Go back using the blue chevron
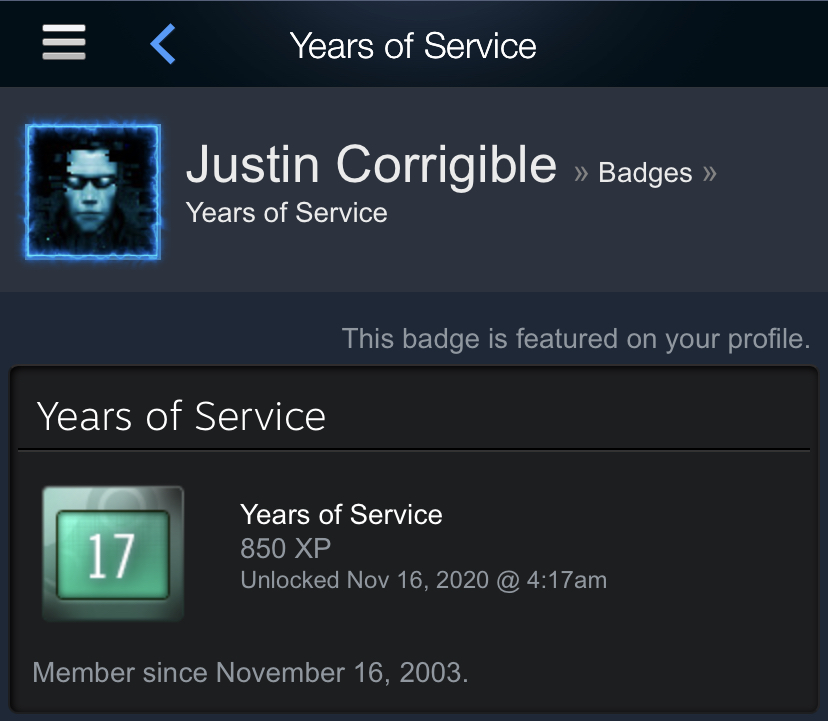The height and width of the screenshot is (721, 828). (x=163, y=44)
